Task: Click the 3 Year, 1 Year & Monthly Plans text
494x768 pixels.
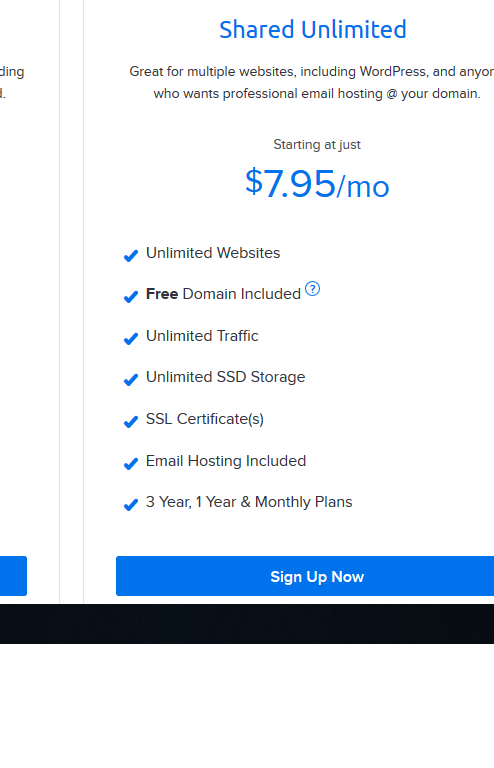Action: (x=249, y=502)
